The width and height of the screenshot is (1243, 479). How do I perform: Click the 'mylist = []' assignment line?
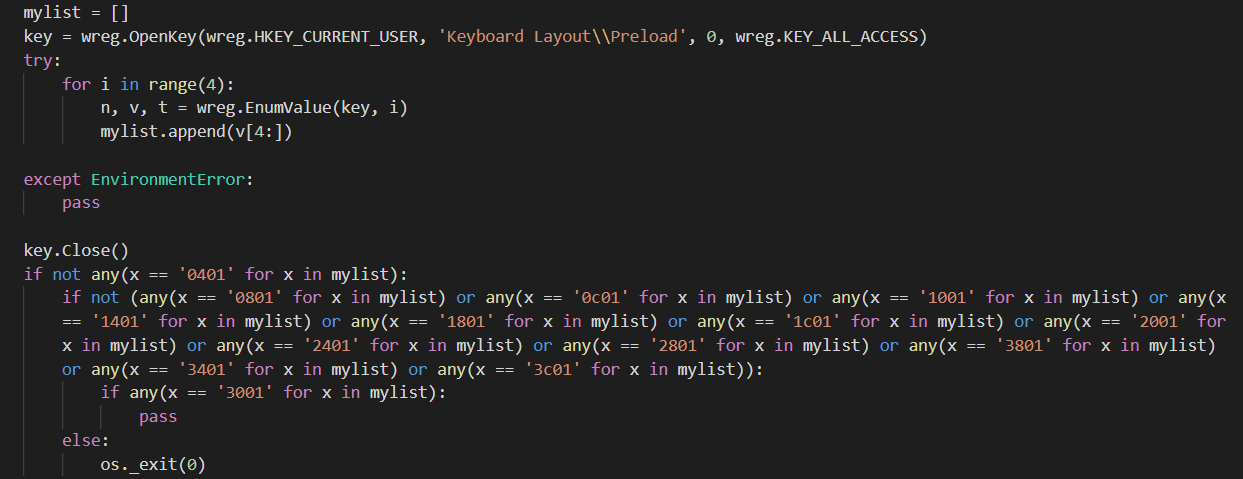(x=76, y=14)
